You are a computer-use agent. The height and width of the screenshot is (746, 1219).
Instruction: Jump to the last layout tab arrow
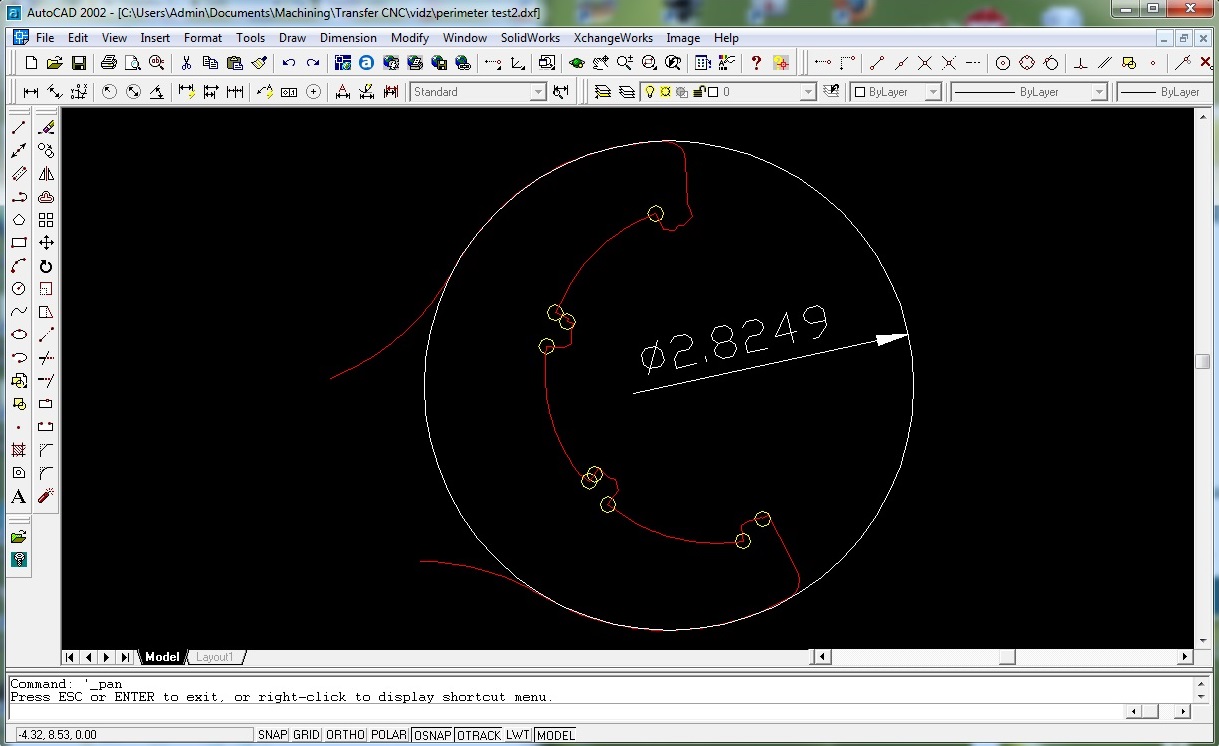[125, 657]
